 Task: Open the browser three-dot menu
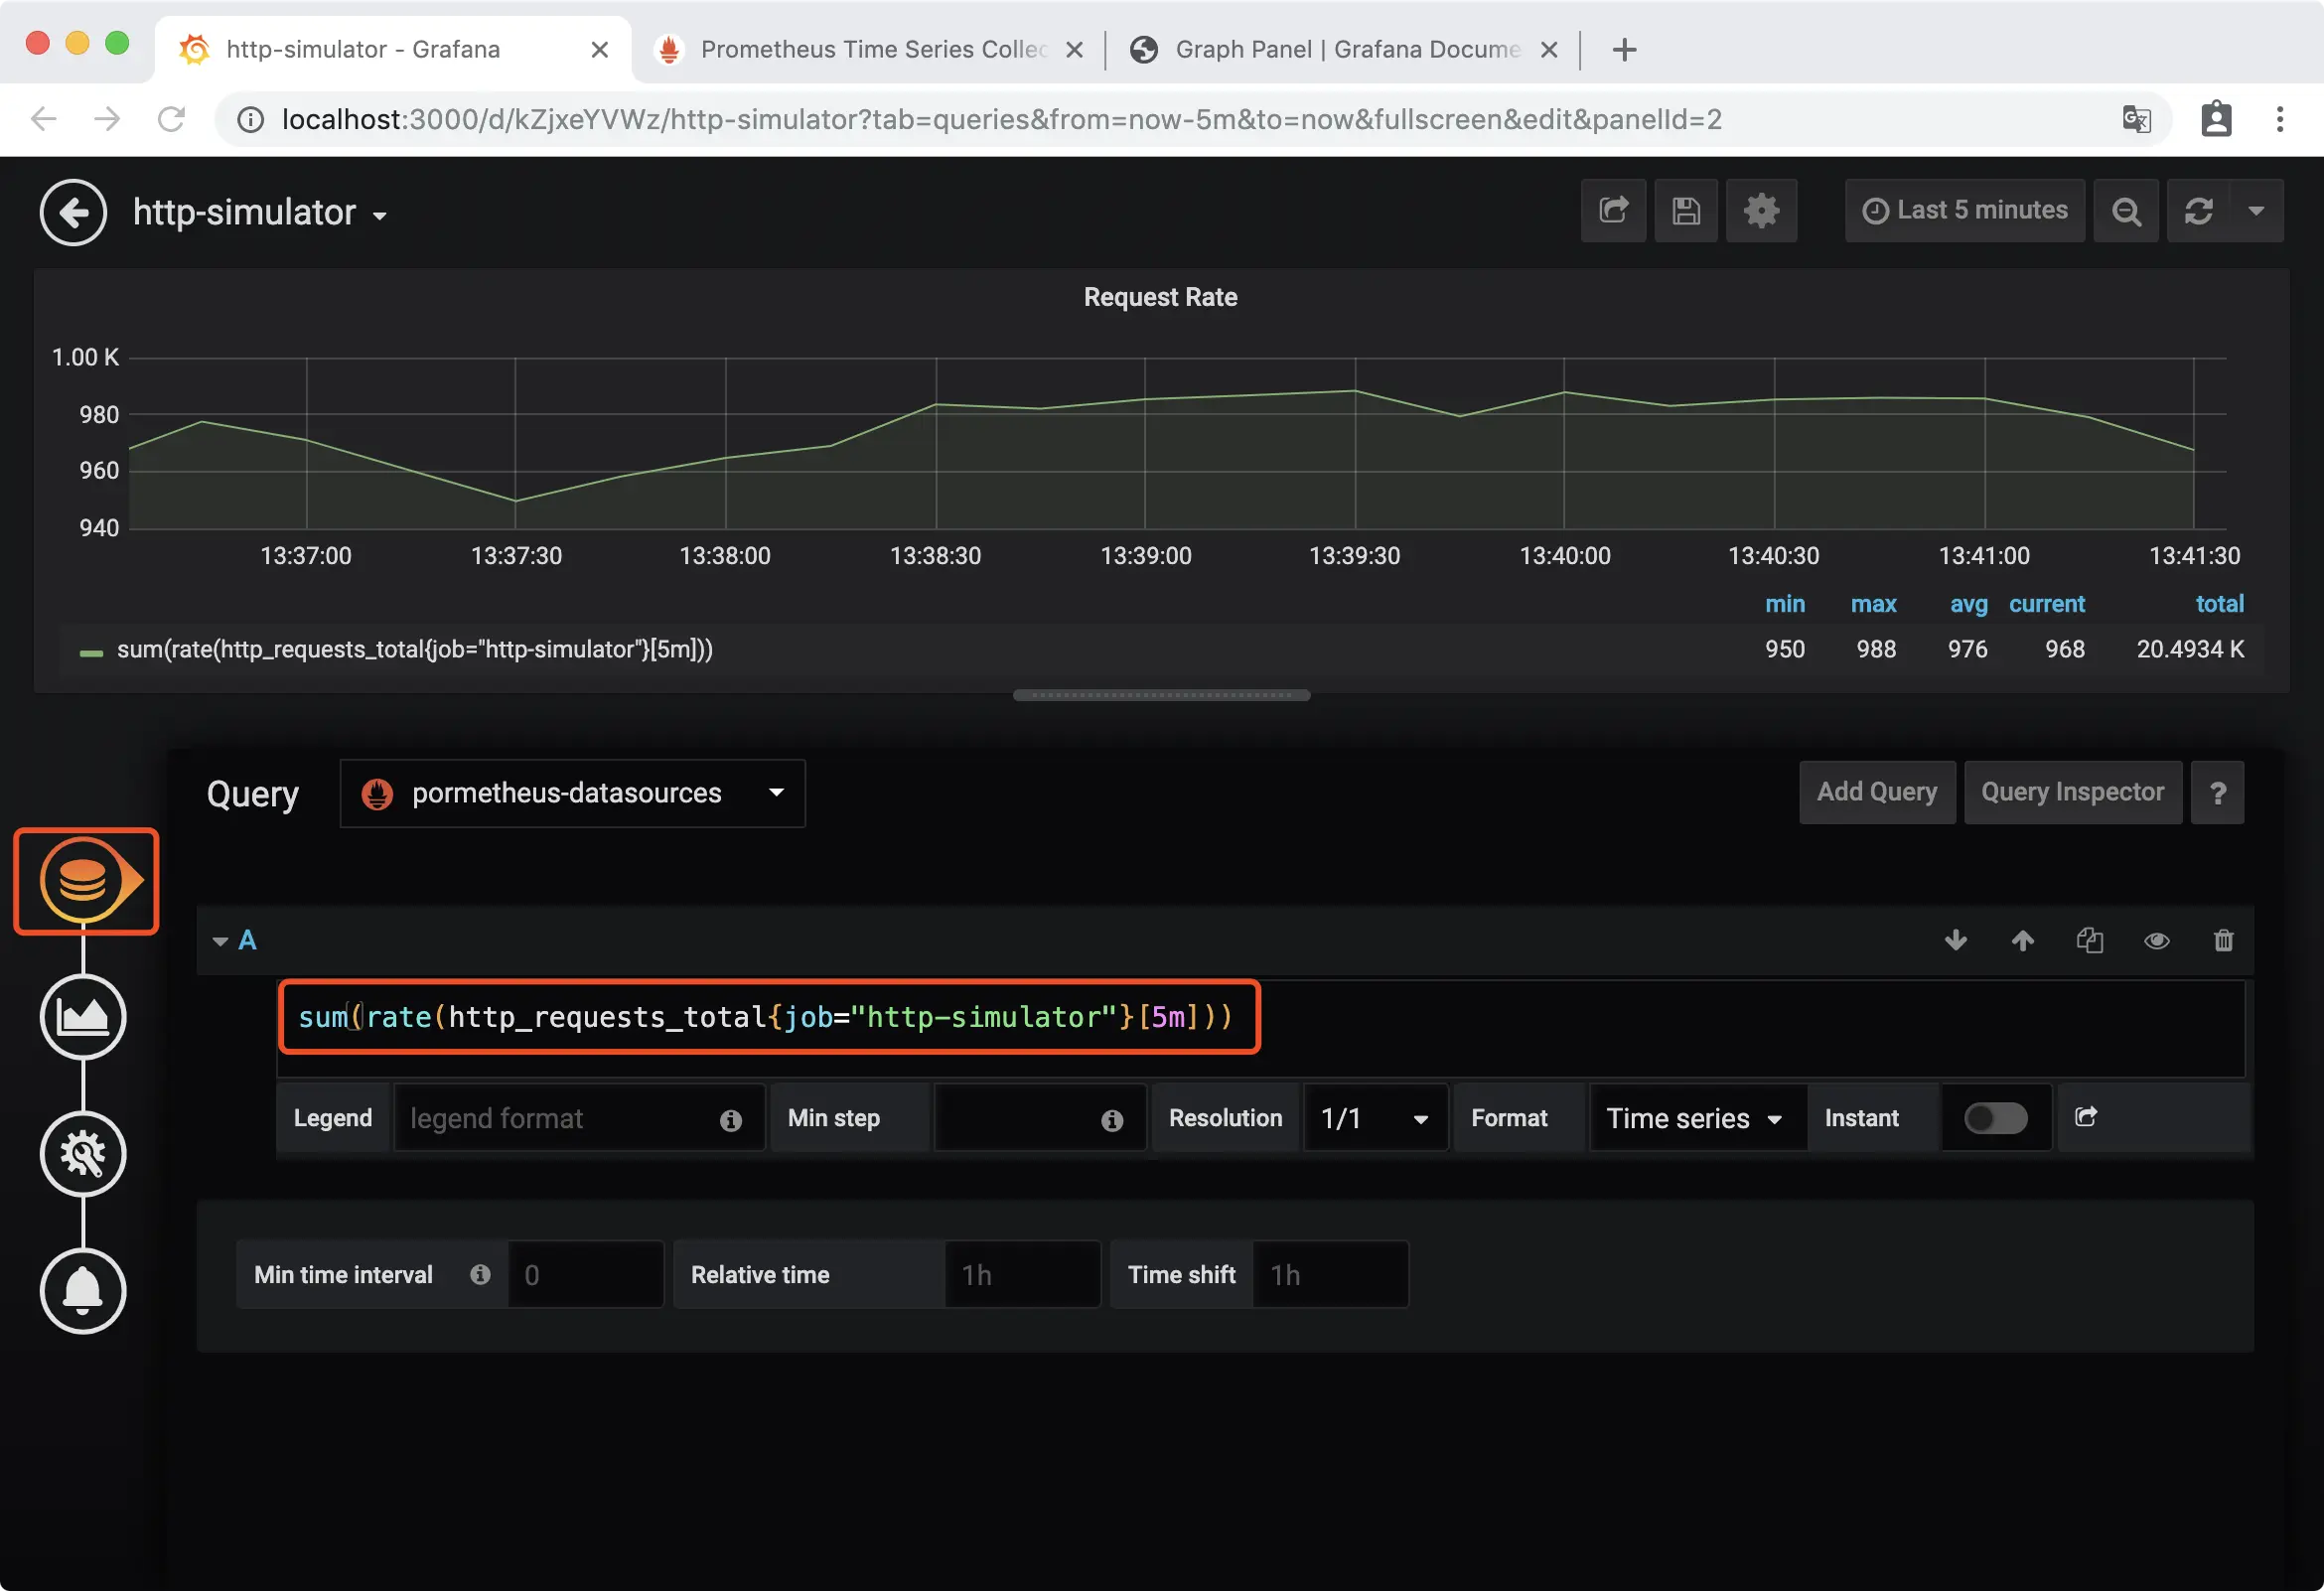(x=2280, y=119)
